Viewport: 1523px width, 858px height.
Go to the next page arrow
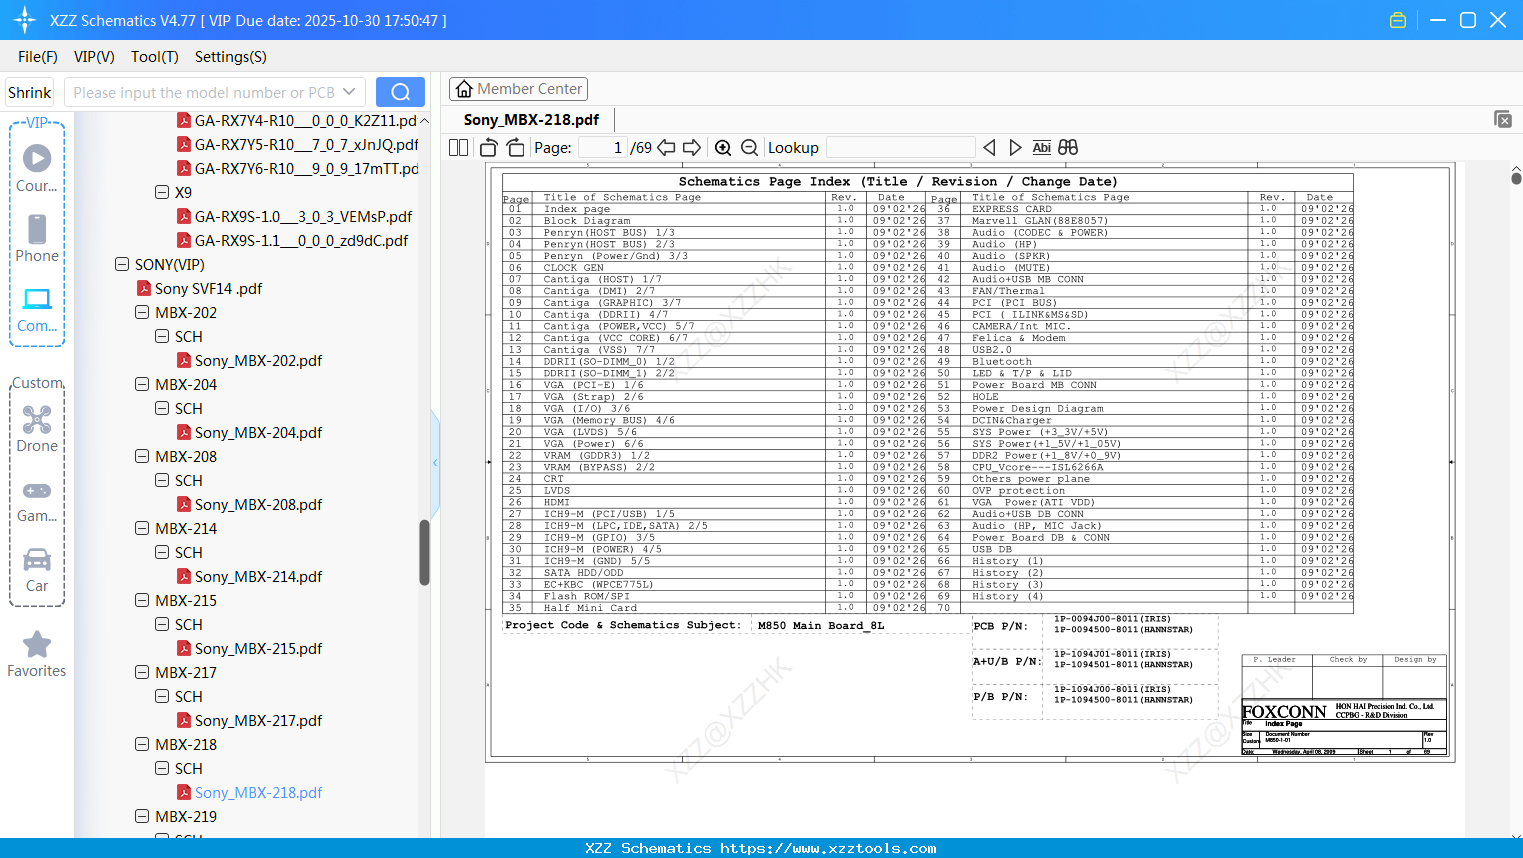pyautogui.click(x=692, y=148)
